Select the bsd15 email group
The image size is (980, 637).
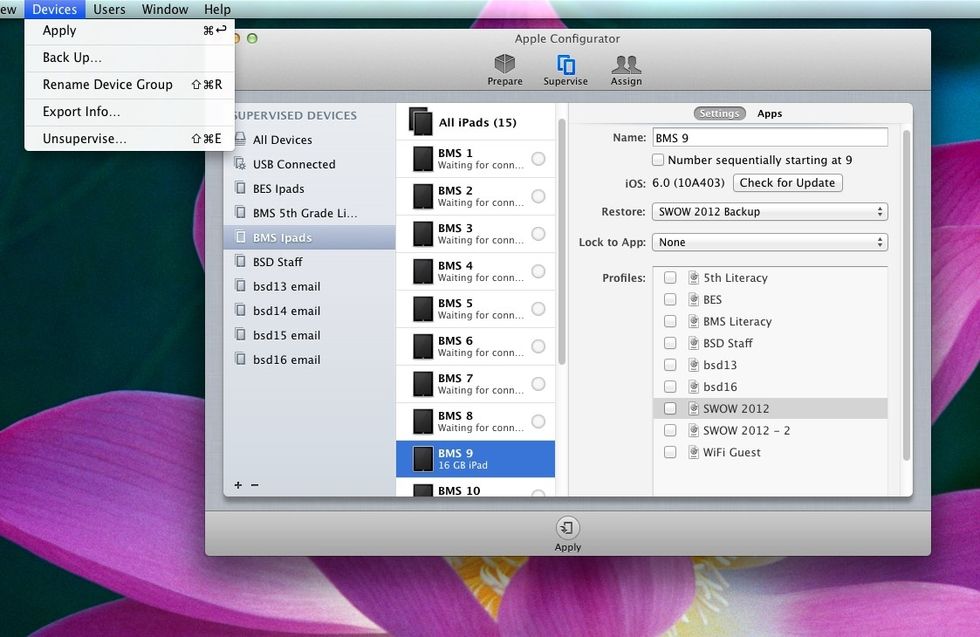[310, 335]
